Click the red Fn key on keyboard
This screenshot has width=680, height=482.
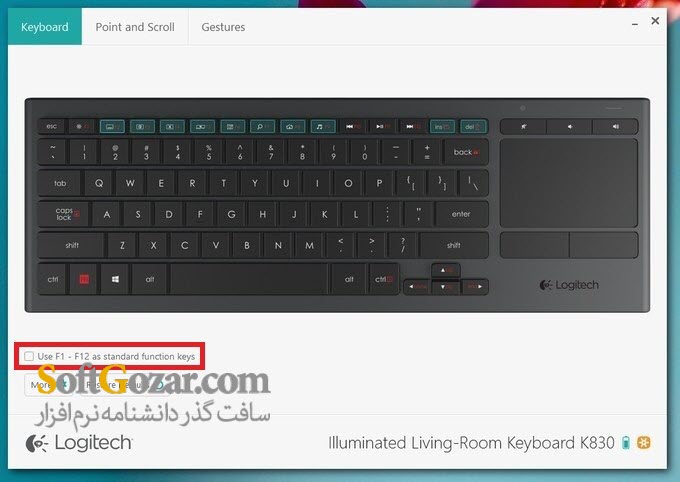coord(84,279)
